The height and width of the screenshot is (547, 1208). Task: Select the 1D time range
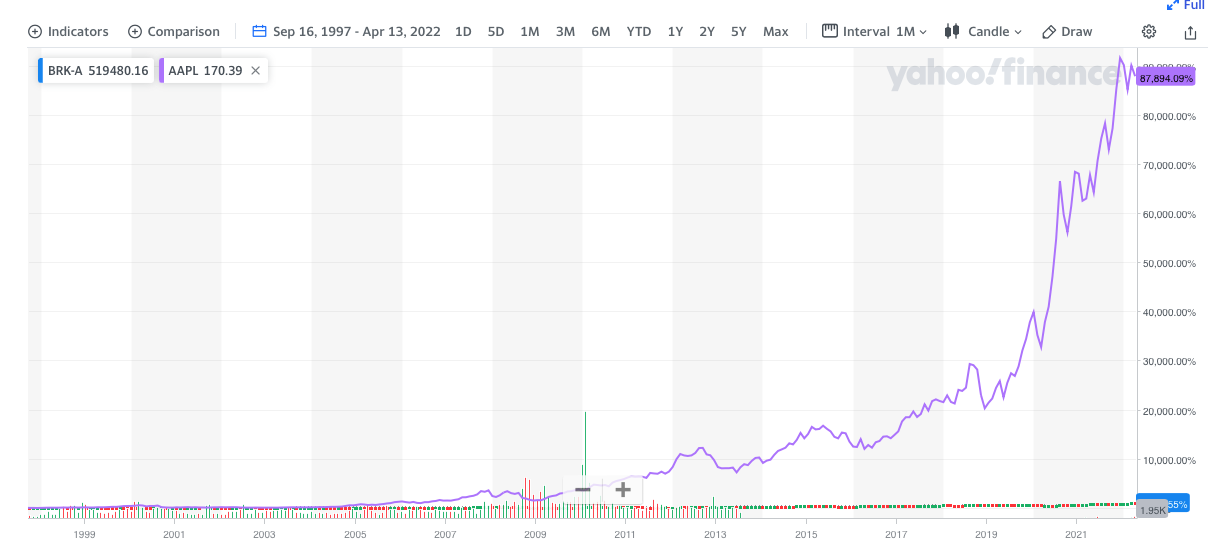463,31
